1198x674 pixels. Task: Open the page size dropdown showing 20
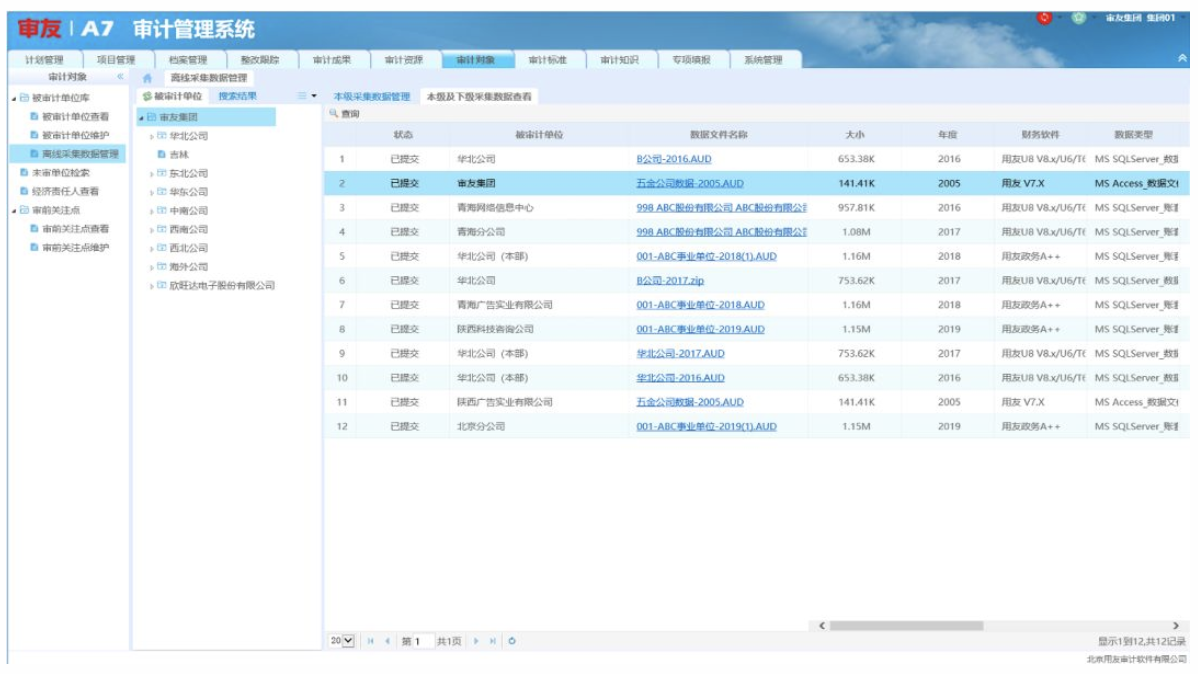(342, 641)
